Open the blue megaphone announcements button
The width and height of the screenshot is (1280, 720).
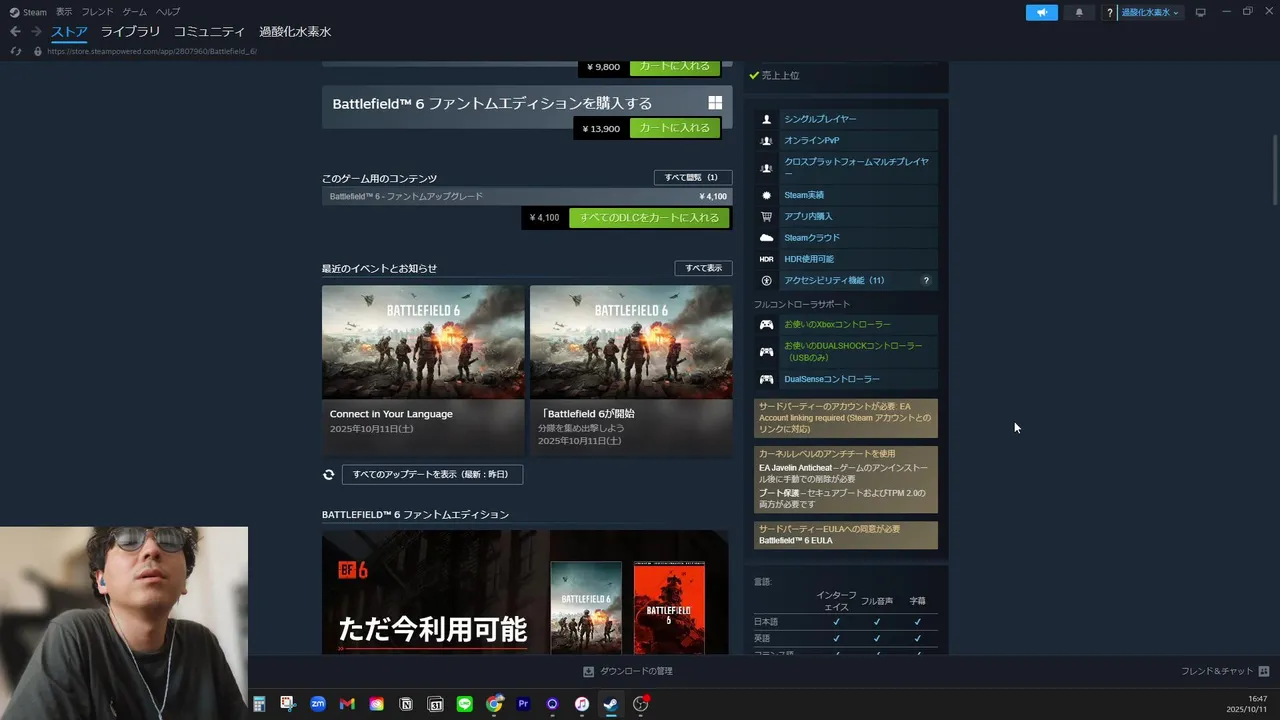(1041, 12)
